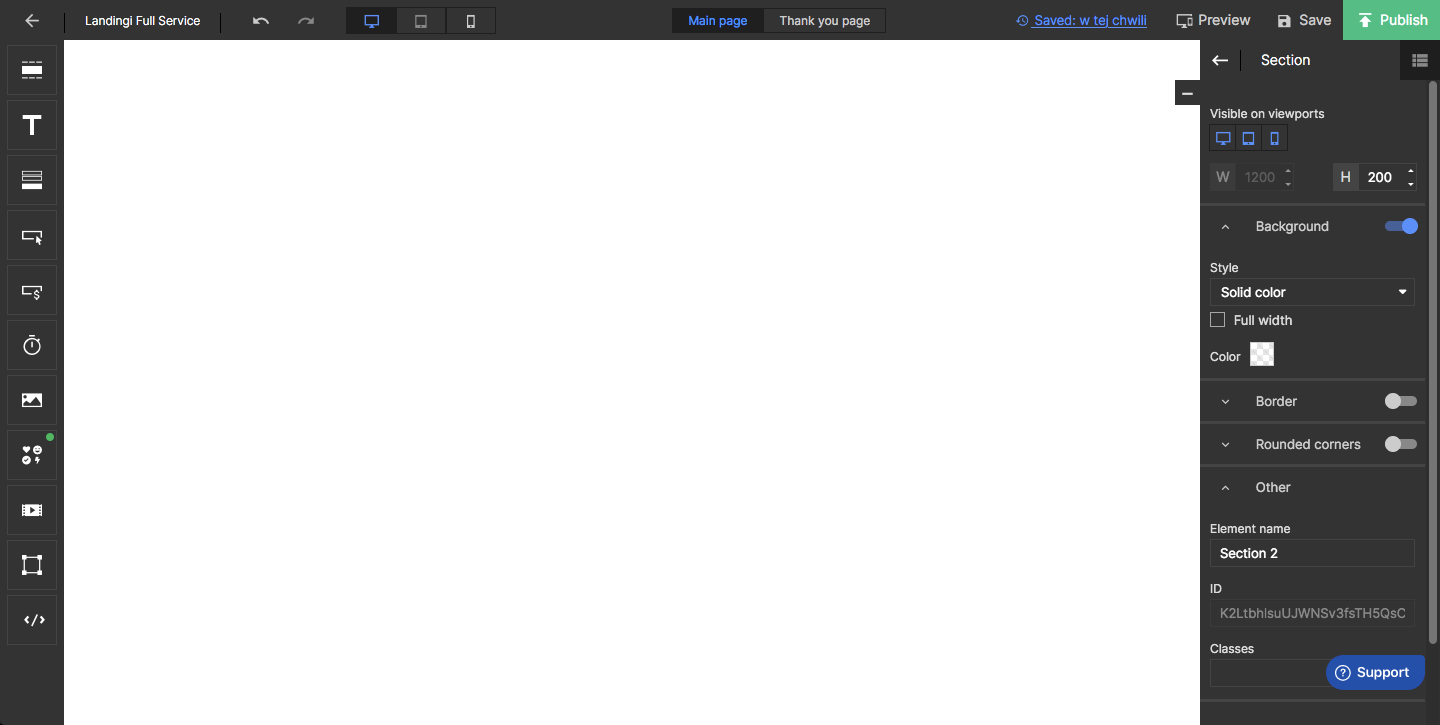1440x725 pixels.
Task: Open the layers list icon
Action: tap(1419, 60)
